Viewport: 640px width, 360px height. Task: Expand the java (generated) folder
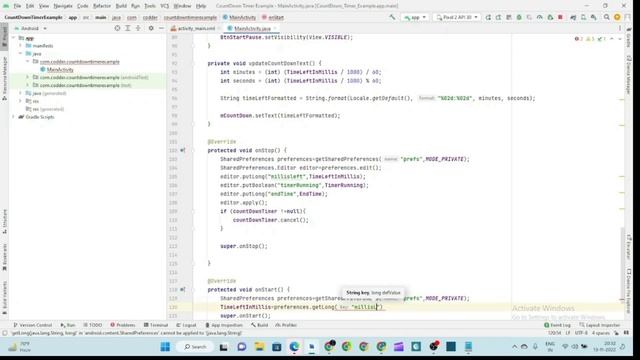[x=21, y=93]
